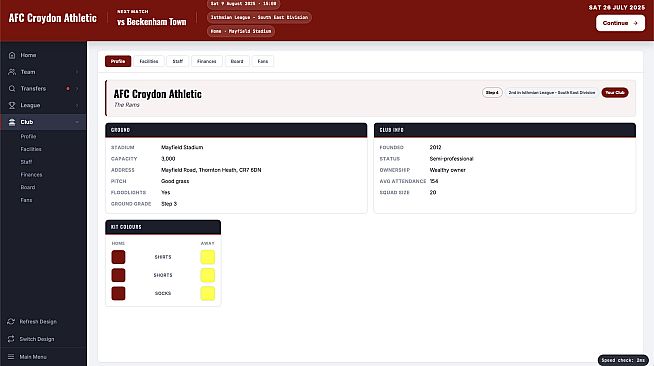654x366 pixels.
Task: Click the red Transfers notification dot
Action: click(x=68, y=88)
